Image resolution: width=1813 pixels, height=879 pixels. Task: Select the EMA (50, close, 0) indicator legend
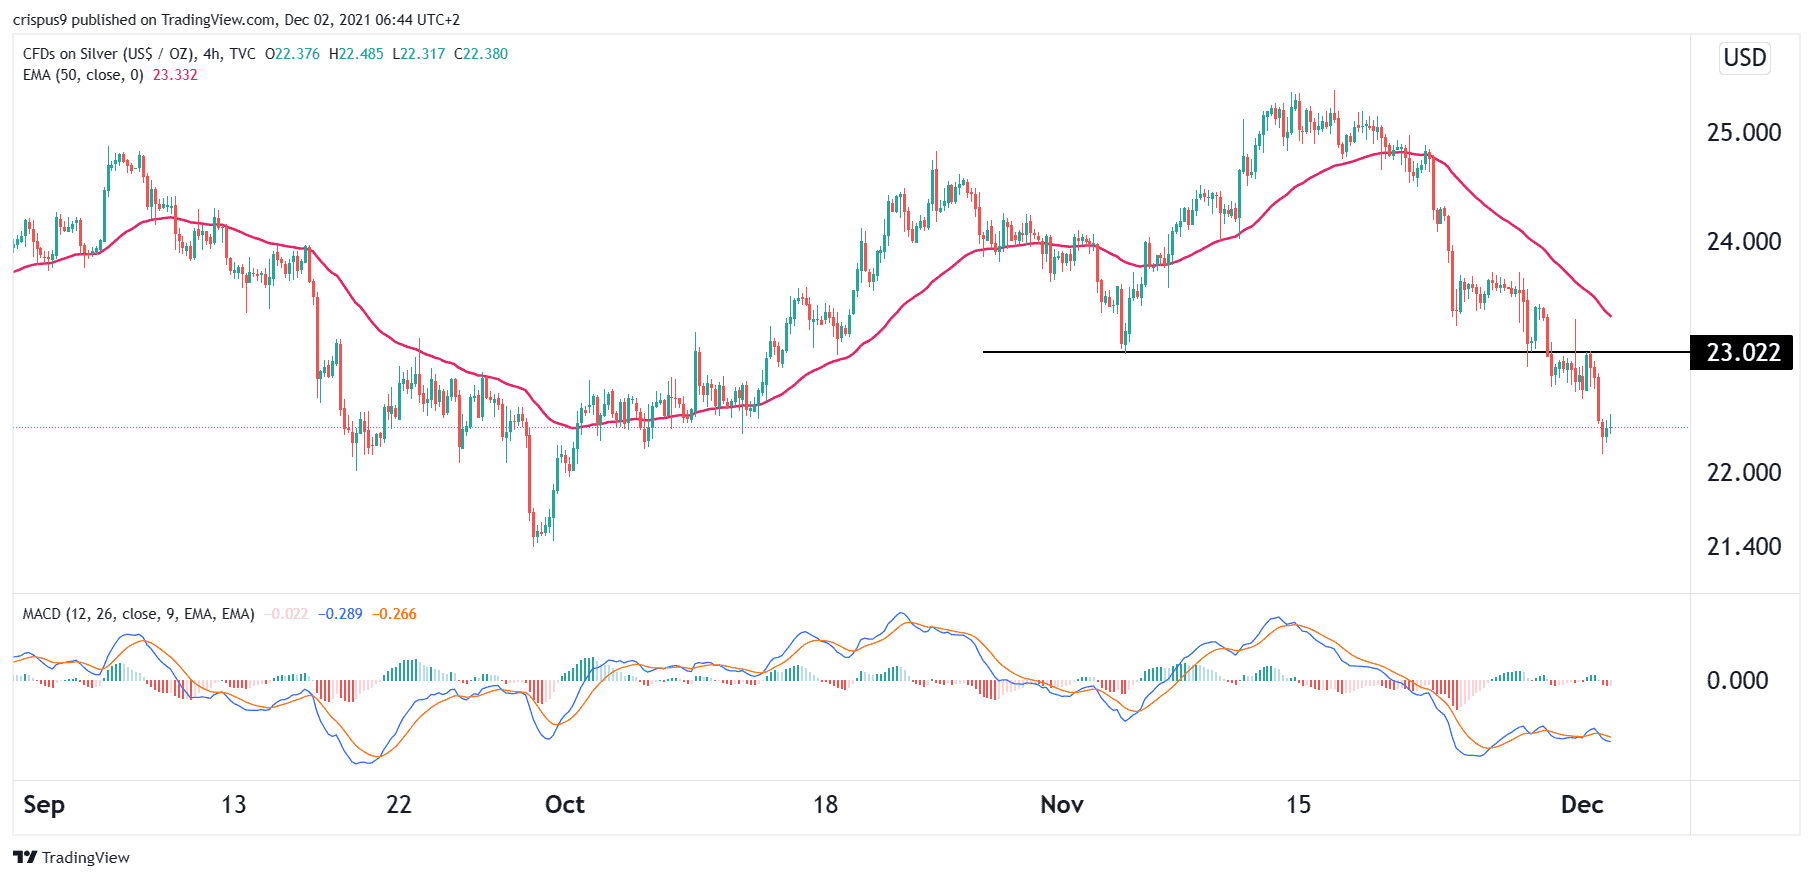[x=83, y=75]
